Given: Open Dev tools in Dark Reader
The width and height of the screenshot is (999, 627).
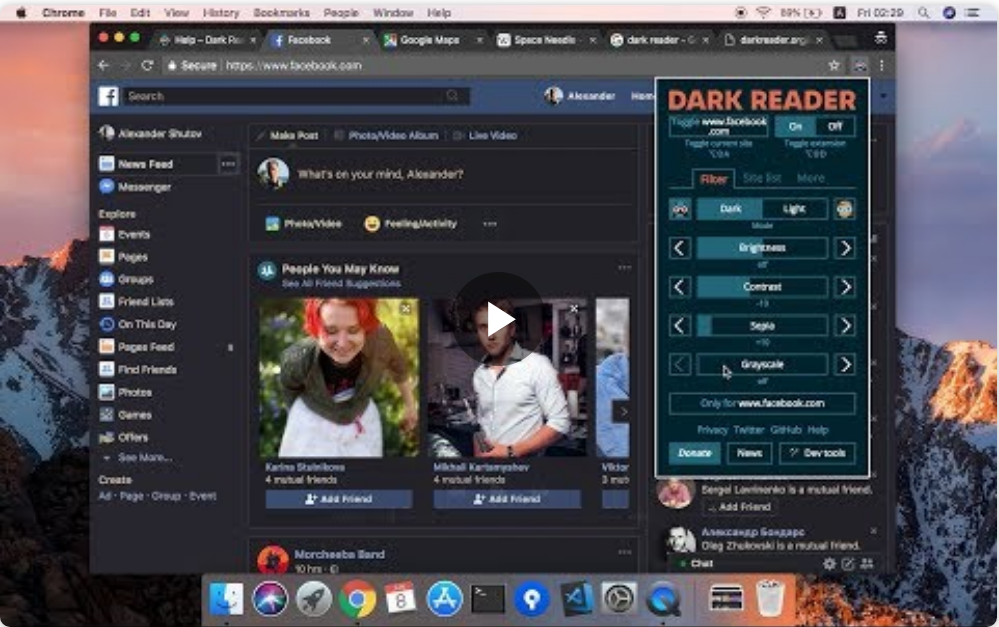Looking at the screenshot, I should click(x=819, y=452).
